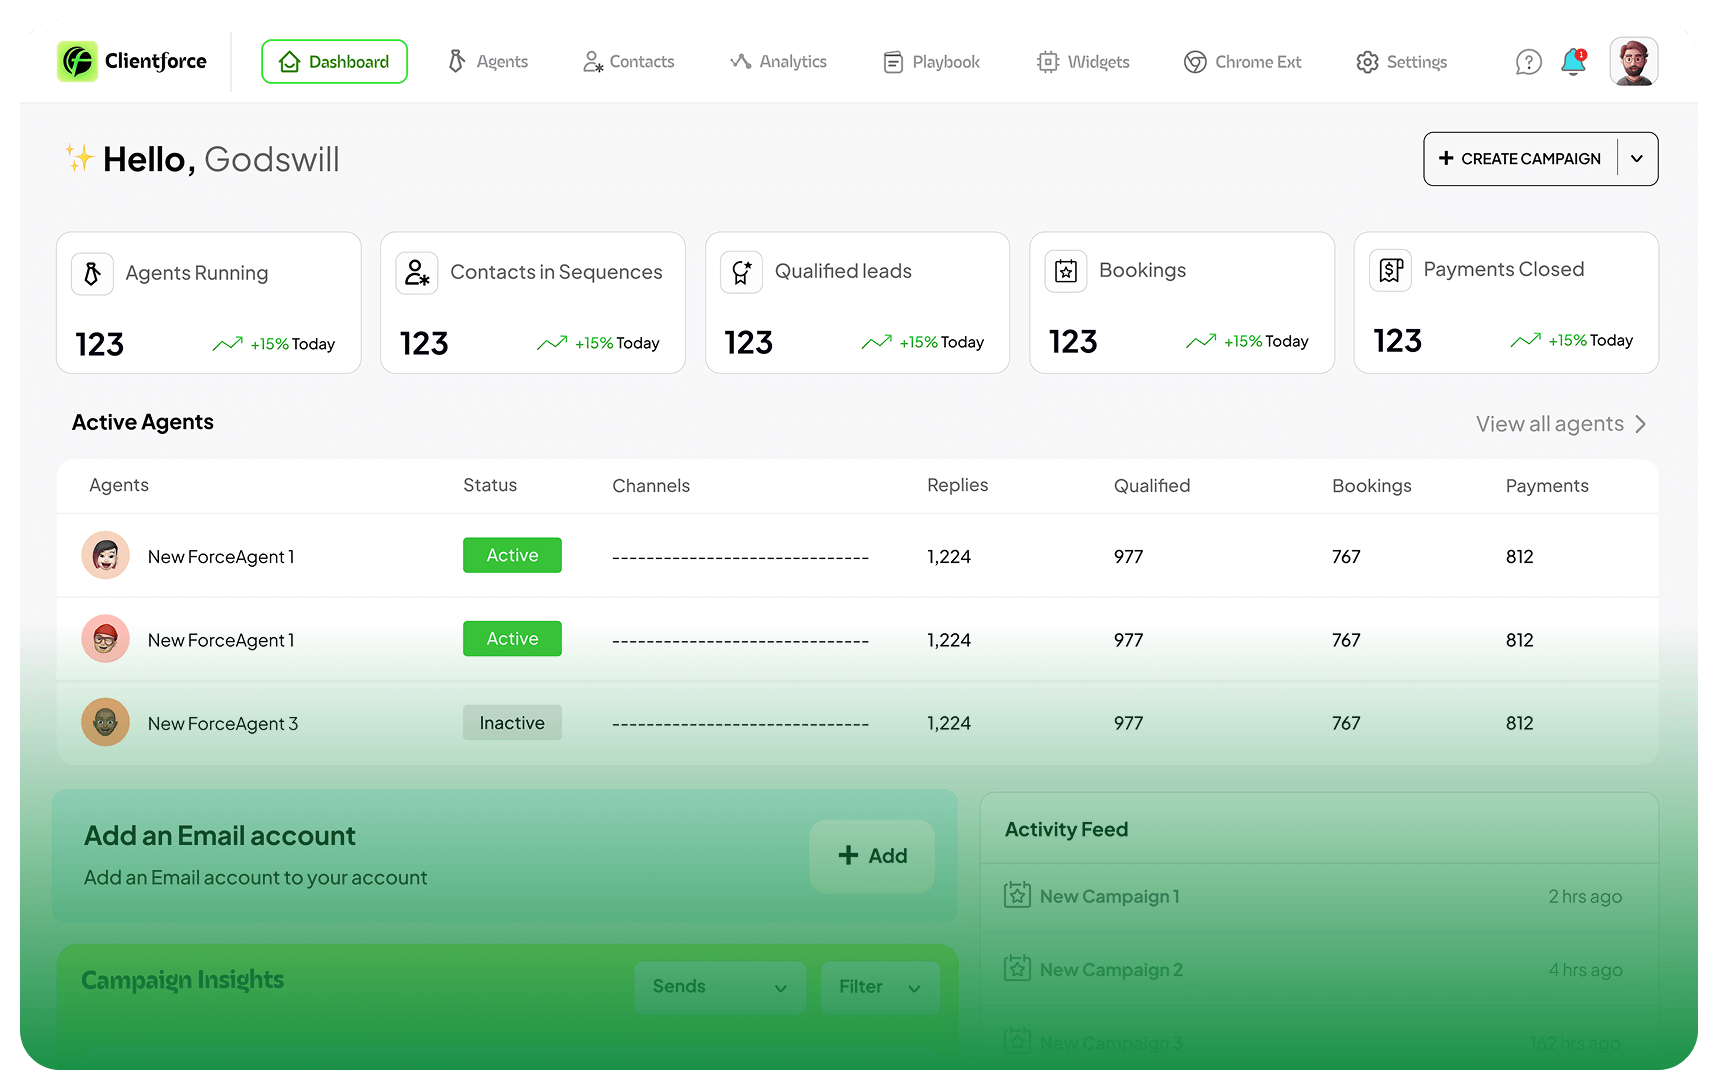Click the Clientforce logo icon
Image resolution: width=1718 pixels, height=1090 pixels.
(x=77, y=61)
